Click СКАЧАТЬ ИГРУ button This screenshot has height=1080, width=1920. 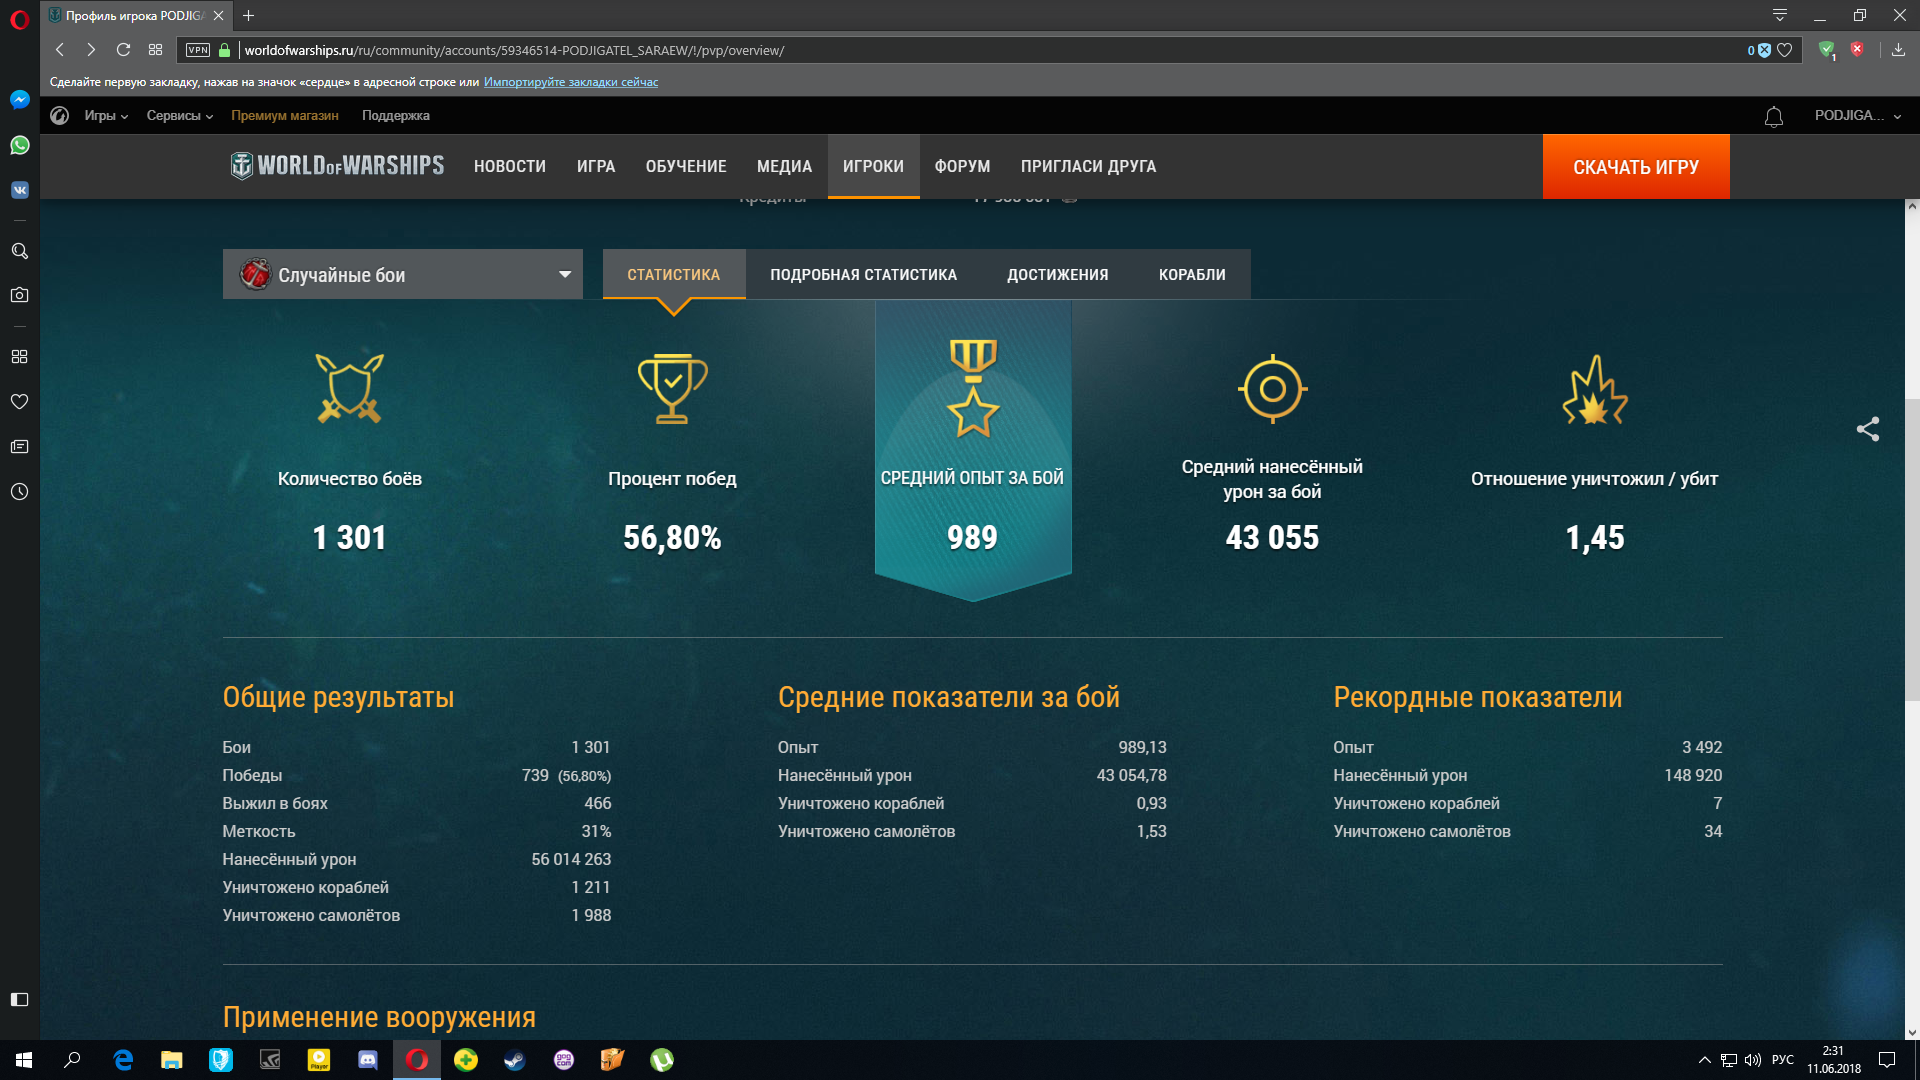point(1636,167)
